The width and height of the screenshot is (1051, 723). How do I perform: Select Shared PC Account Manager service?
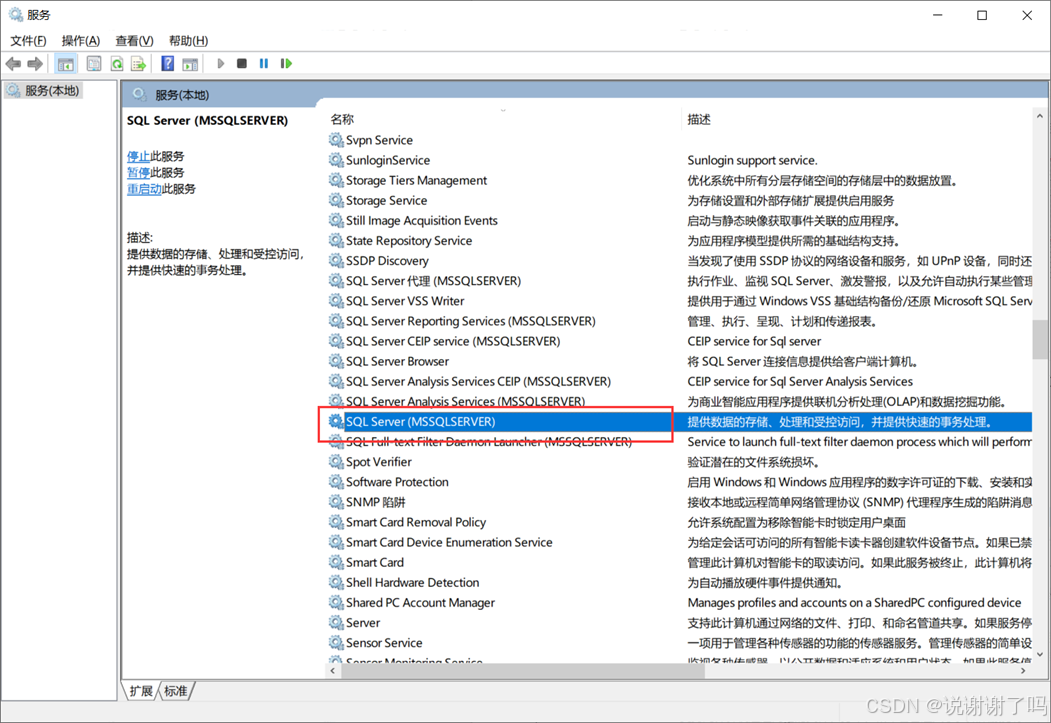point(420,602)
